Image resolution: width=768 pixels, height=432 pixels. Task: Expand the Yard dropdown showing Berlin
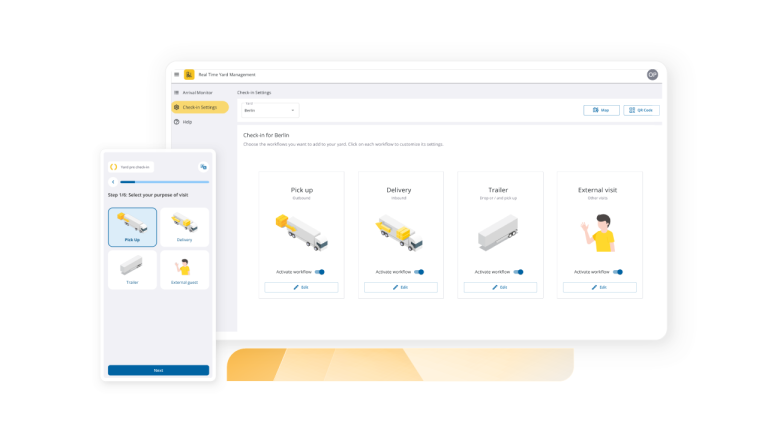click(x=269, y=109)
